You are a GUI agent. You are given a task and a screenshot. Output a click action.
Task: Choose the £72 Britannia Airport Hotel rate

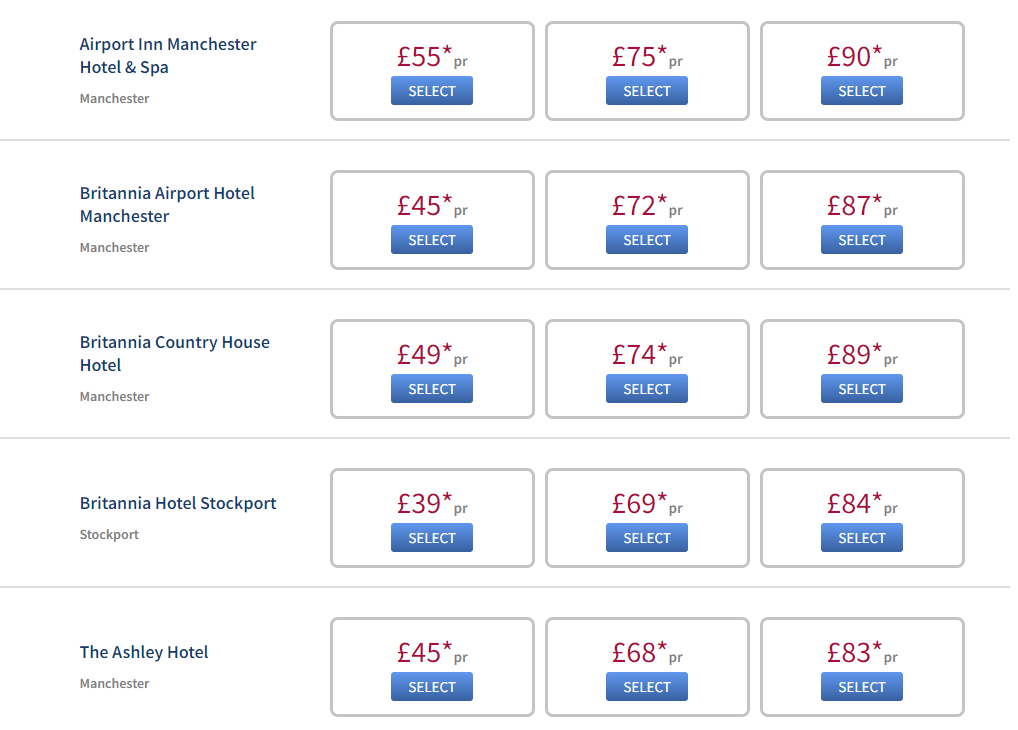[x=647, y=240]
